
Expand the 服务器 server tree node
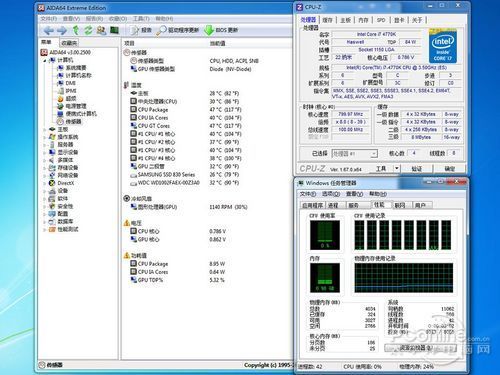coord(45,145)
